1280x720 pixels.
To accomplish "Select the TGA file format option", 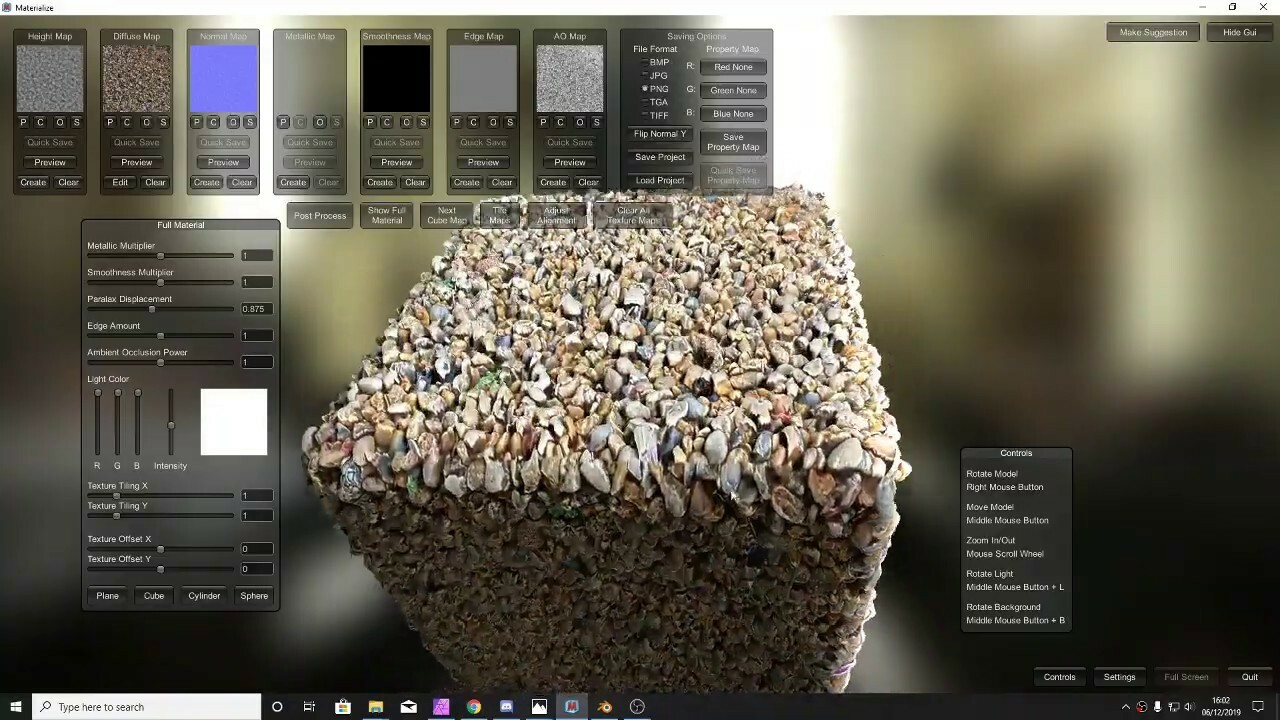I will point(646,102).
